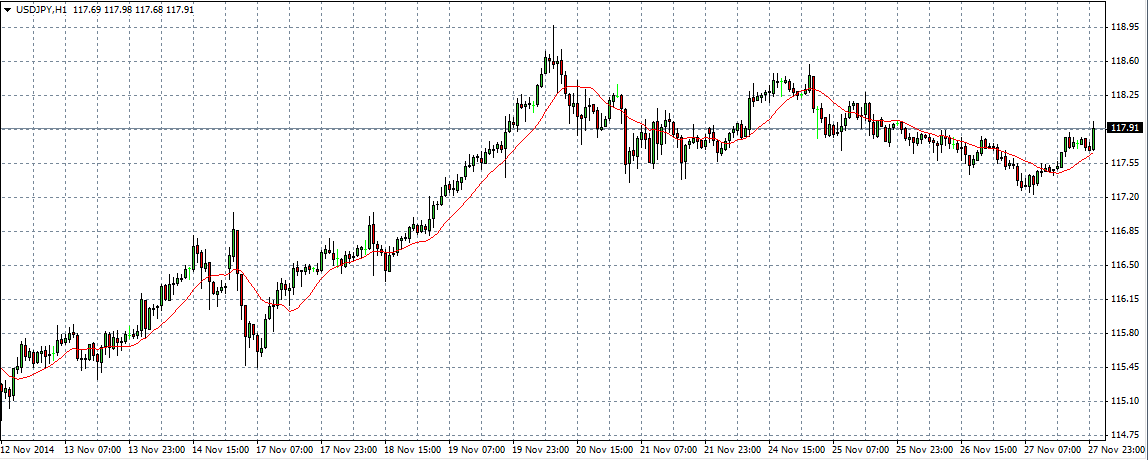Select the USDJPY,H1 chart title text
The image size is (1148, 460).
(42, 10)
